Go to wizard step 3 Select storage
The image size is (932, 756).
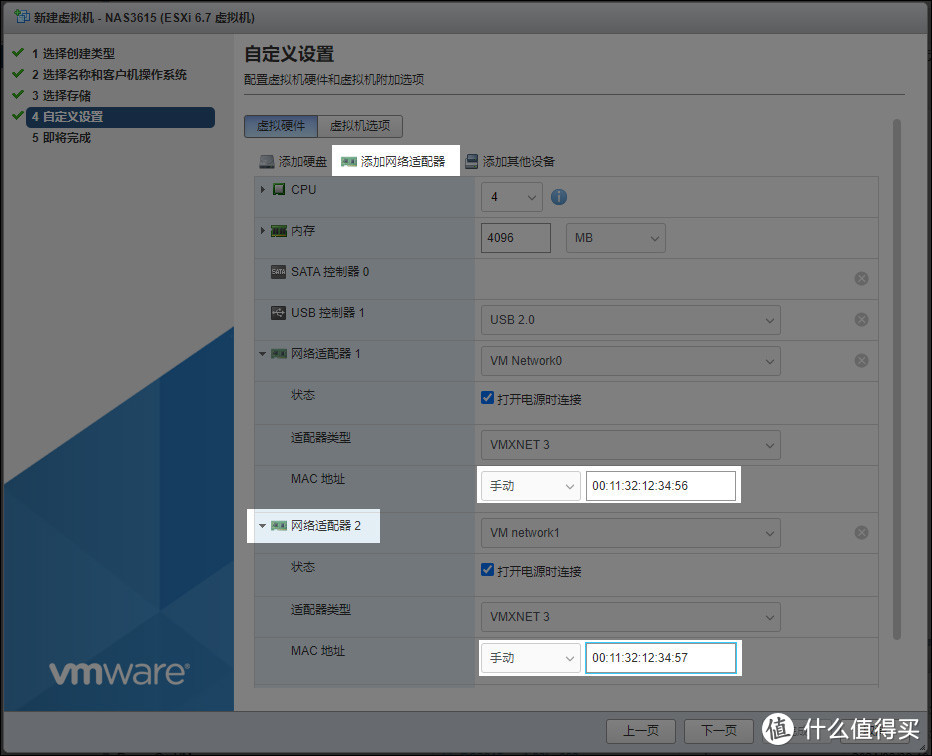[66, 96]
